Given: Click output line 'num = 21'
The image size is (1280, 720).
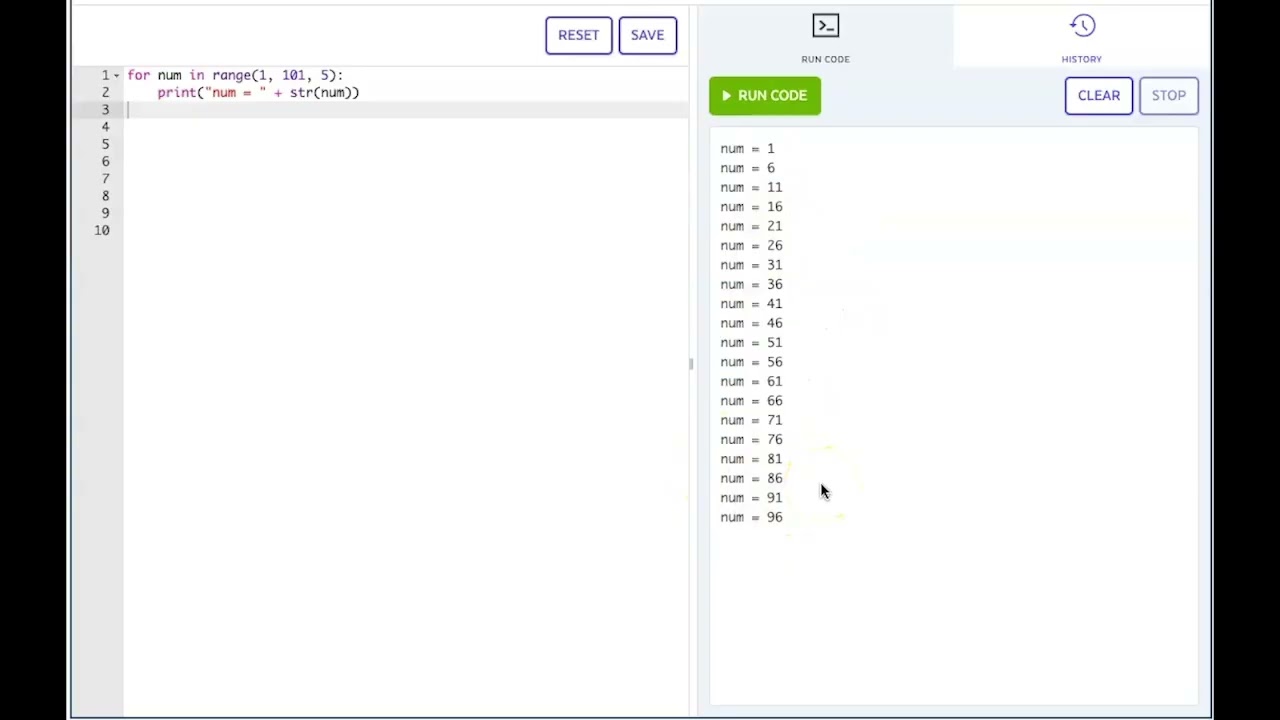Looking at the screenshot, I should pyautogui.click(x=751, y=226).
